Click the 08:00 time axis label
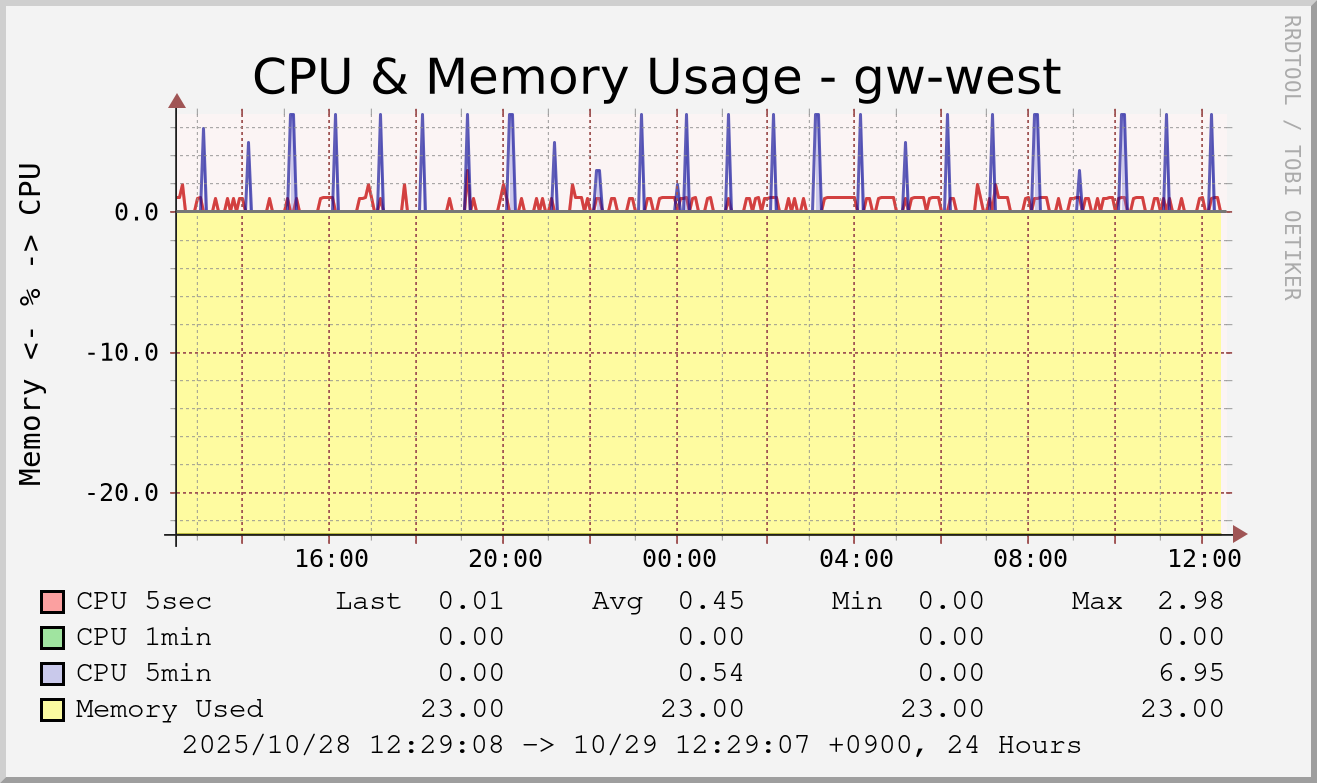This screenshot has height=783, width=1317. pos(1029,558)
